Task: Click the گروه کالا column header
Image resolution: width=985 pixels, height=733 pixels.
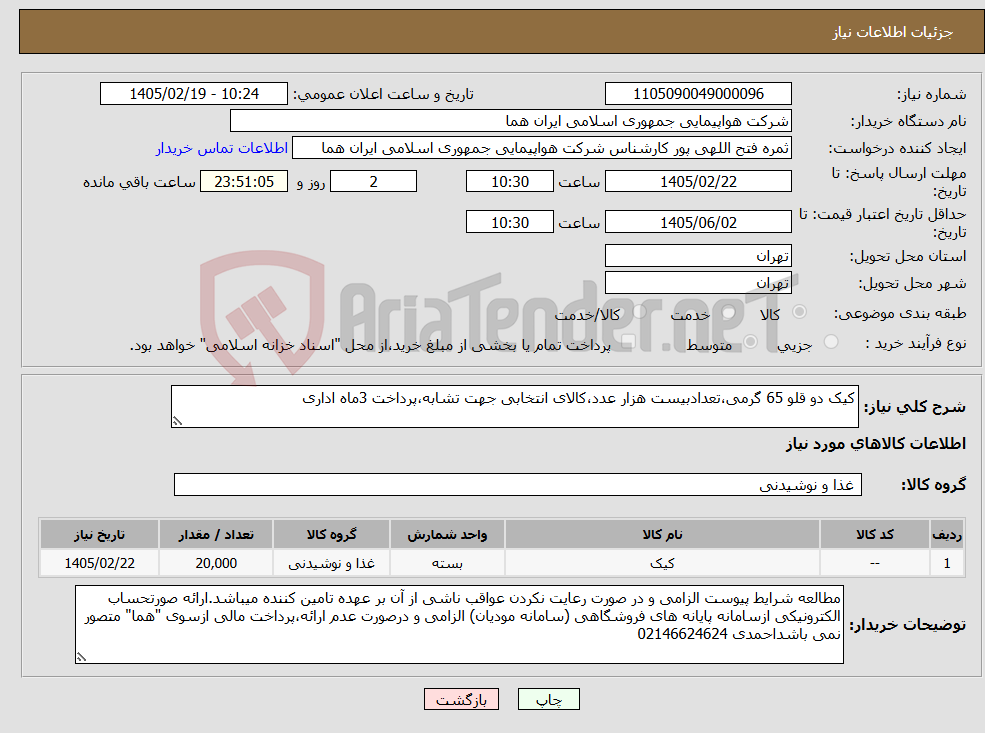Action: 331,535
